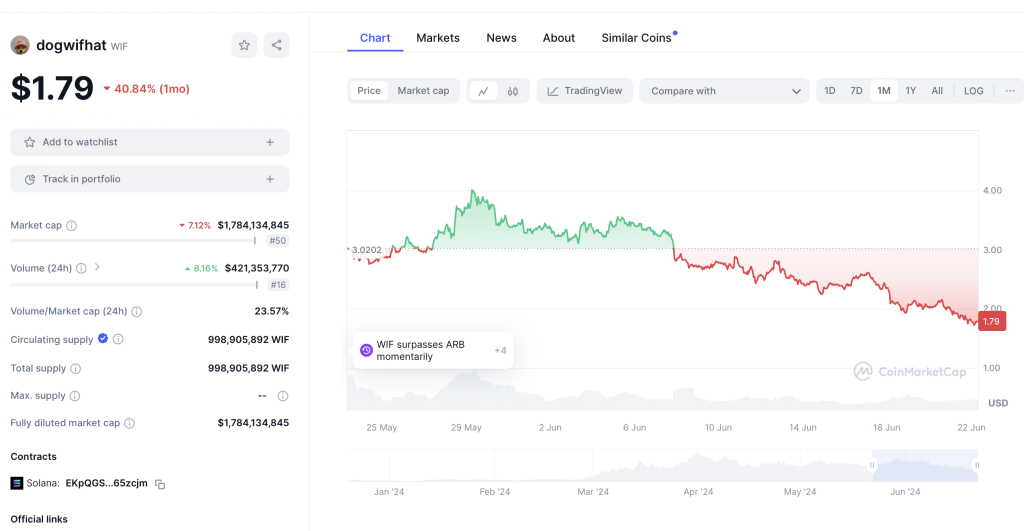Open Circulating supply info tooltip
This screenshot has width=1024, height=531.
point(118,339)
